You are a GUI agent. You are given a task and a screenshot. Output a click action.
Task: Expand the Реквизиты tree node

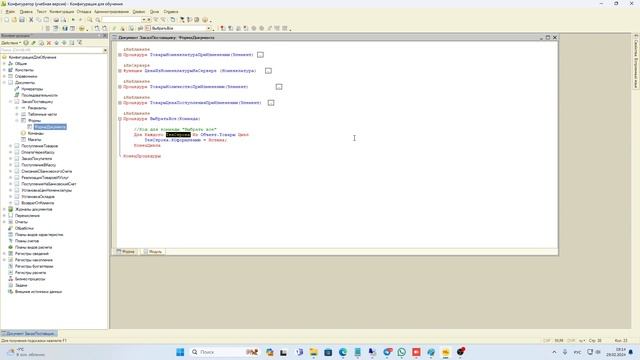(17, 108)
